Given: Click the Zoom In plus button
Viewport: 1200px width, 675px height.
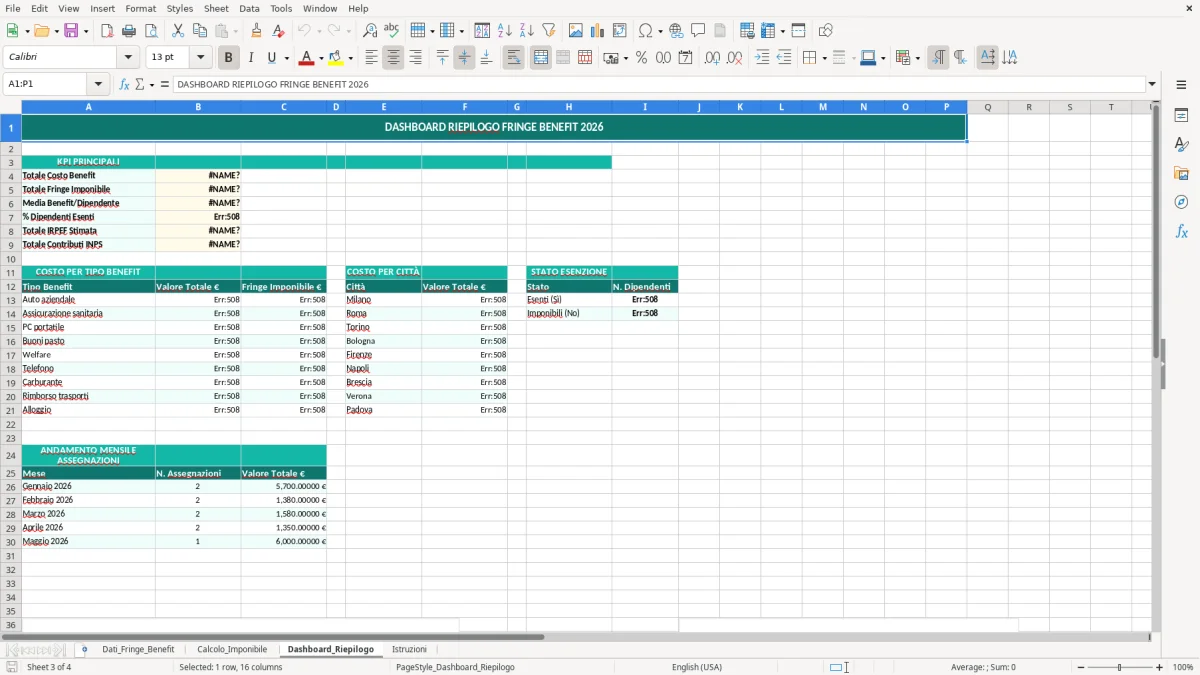Looking at the screenshot, I should pyautogui.click(x=1160, y=667).
